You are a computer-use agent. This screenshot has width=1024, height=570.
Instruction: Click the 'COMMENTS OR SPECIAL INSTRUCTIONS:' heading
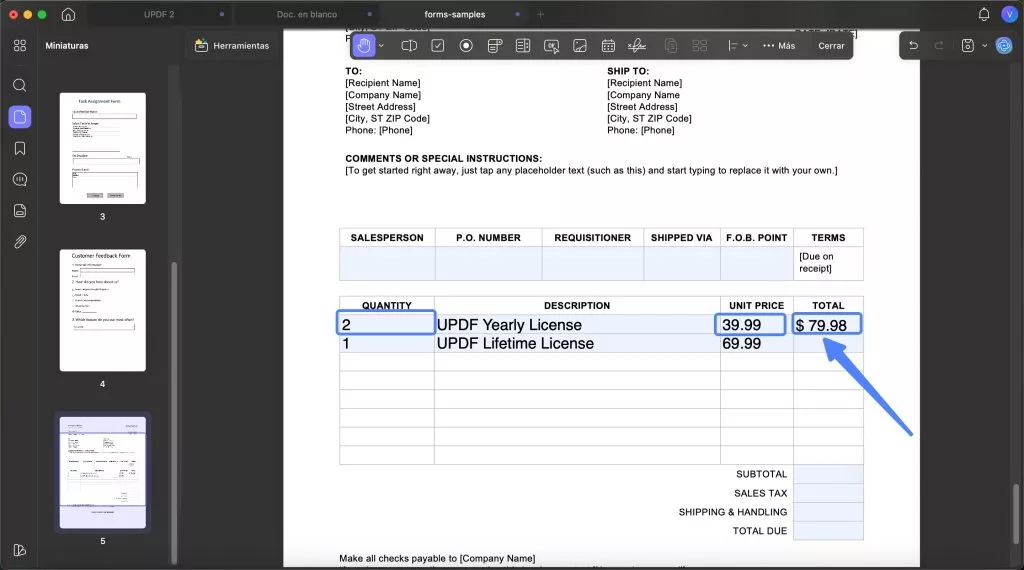click(x=443, y=159)
